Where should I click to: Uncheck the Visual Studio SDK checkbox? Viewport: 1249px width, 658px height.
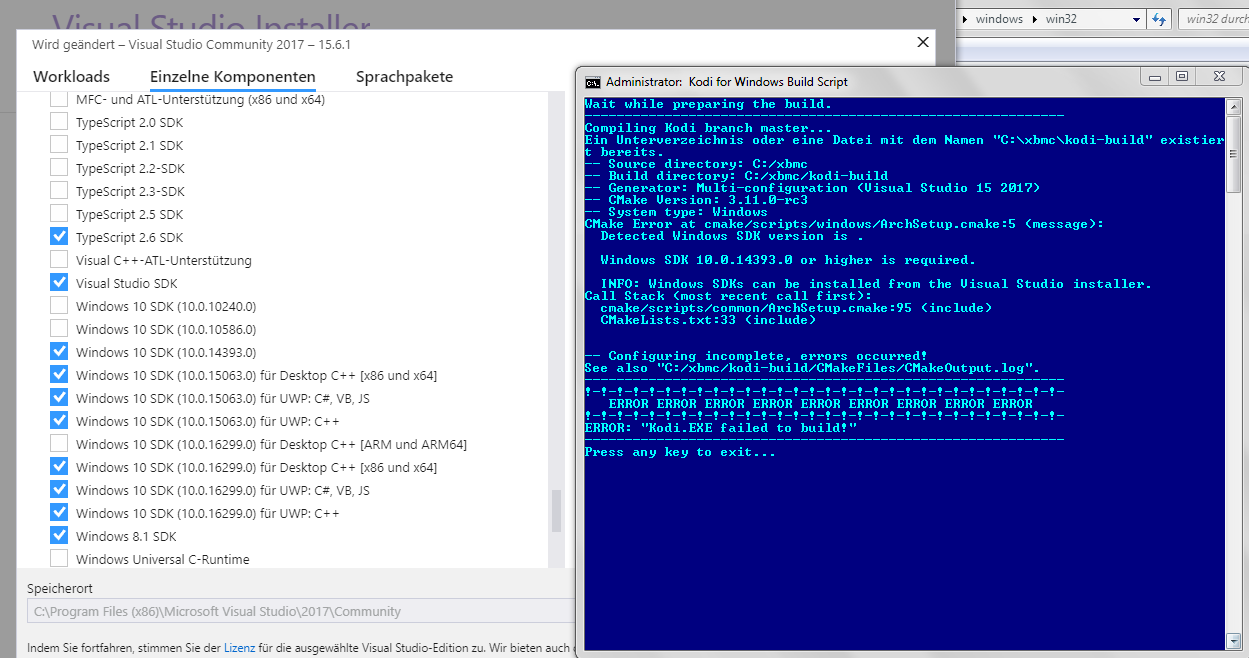coord(59,283)
